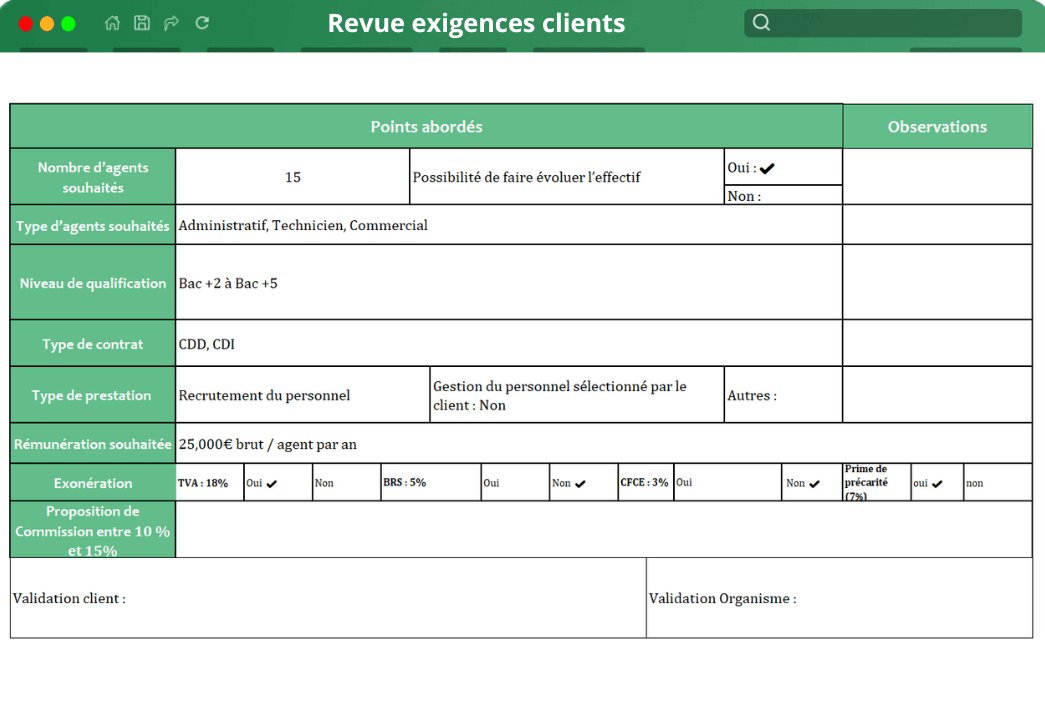
Task: Click the Revue exigences clients title
Action: coord(476,22)
